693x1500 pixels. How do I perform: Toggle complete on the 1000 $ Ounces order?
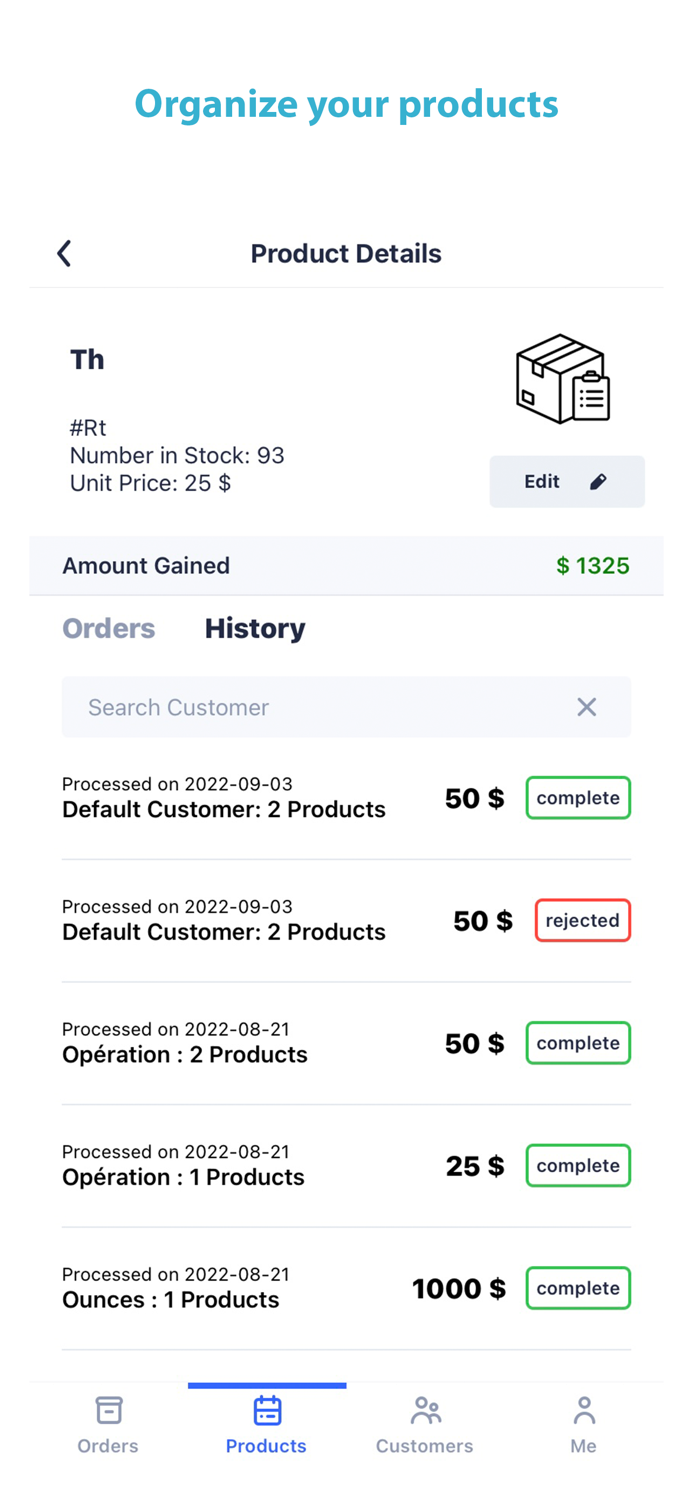coord(578,1288)
